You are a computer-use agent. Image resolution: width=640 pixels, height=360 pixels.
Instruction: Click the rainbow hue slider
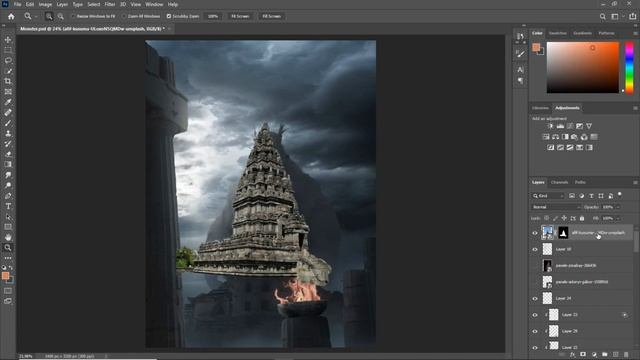[x=629, y=67]
